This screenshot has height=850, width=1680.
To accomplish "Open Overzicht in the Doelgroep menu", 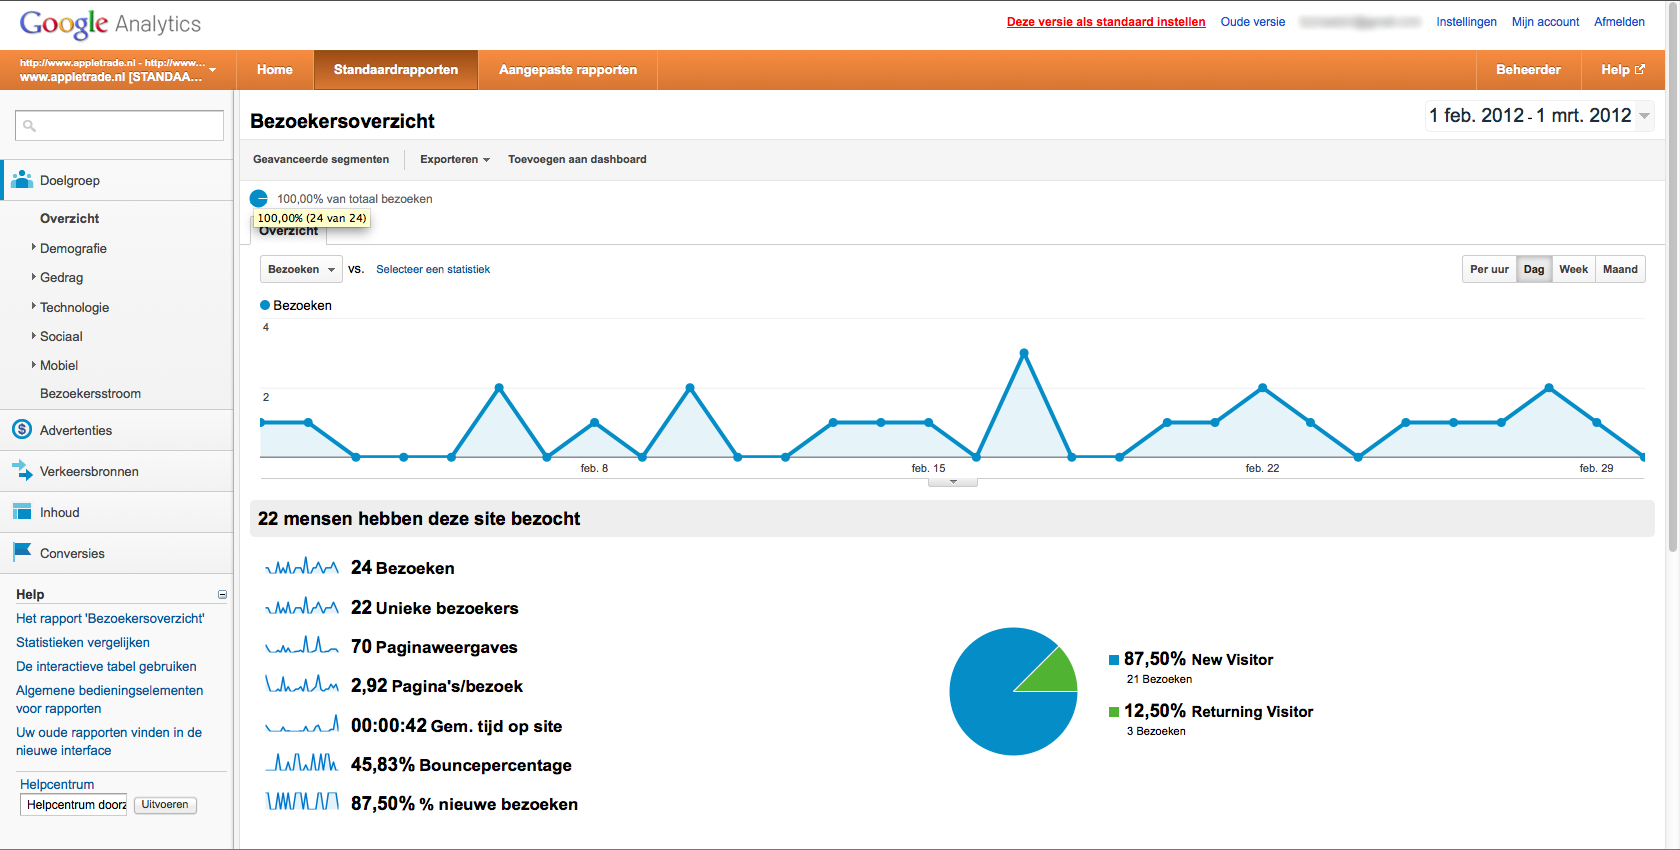I will pyautogui.click(x=69, y=218).
